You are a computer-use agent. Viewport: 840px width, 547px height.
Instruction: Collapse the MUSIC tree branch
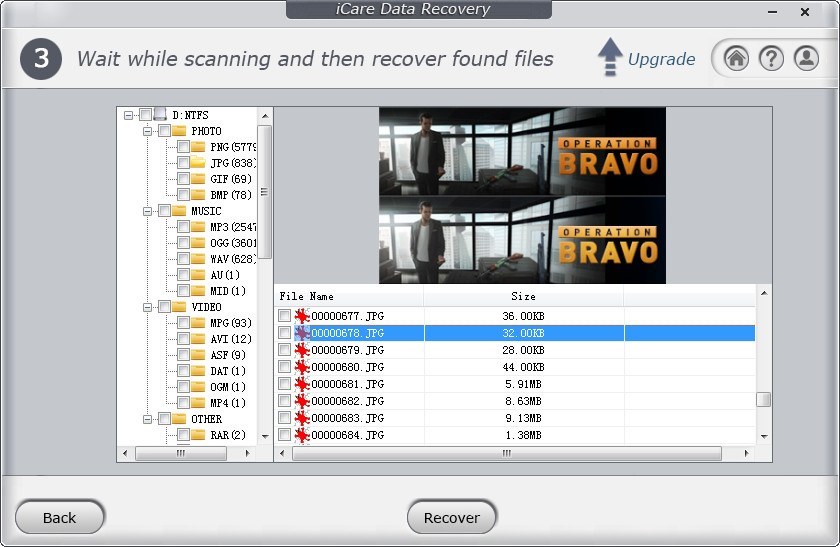(147, 211)
